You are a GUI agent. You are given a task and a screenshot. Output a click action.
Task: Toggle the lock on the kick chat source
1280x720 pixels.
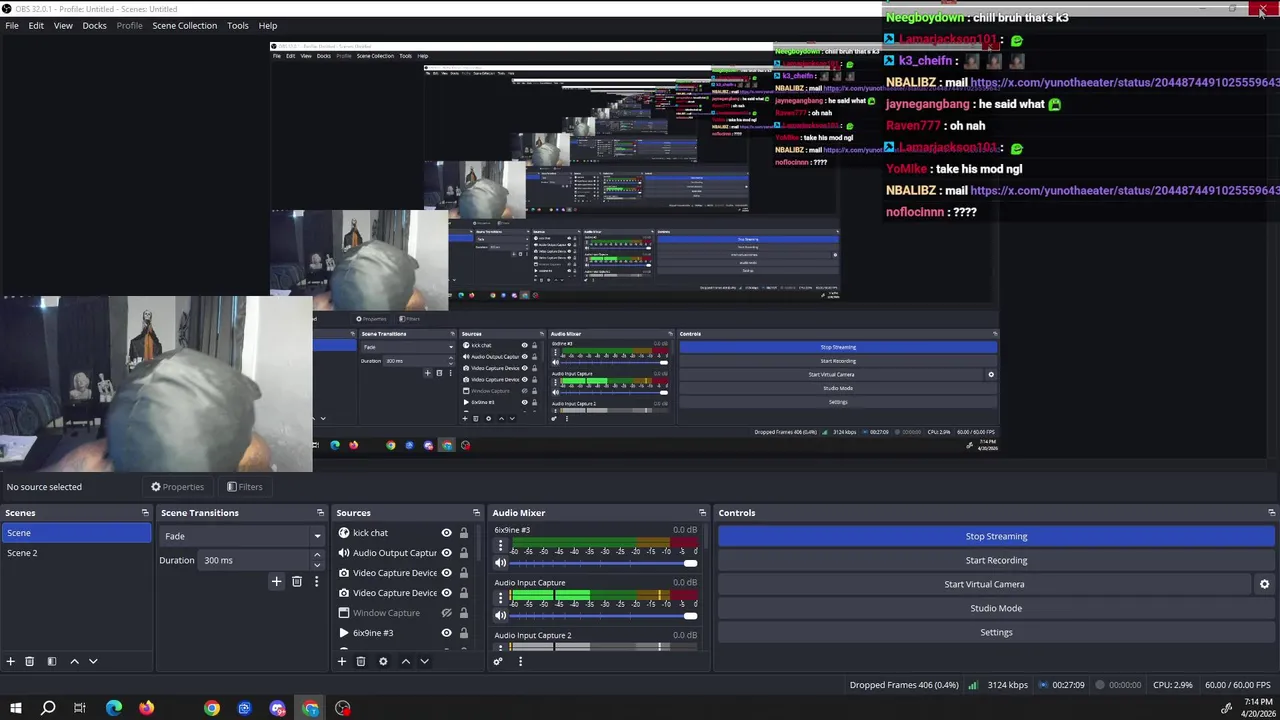tap(463, 533)
